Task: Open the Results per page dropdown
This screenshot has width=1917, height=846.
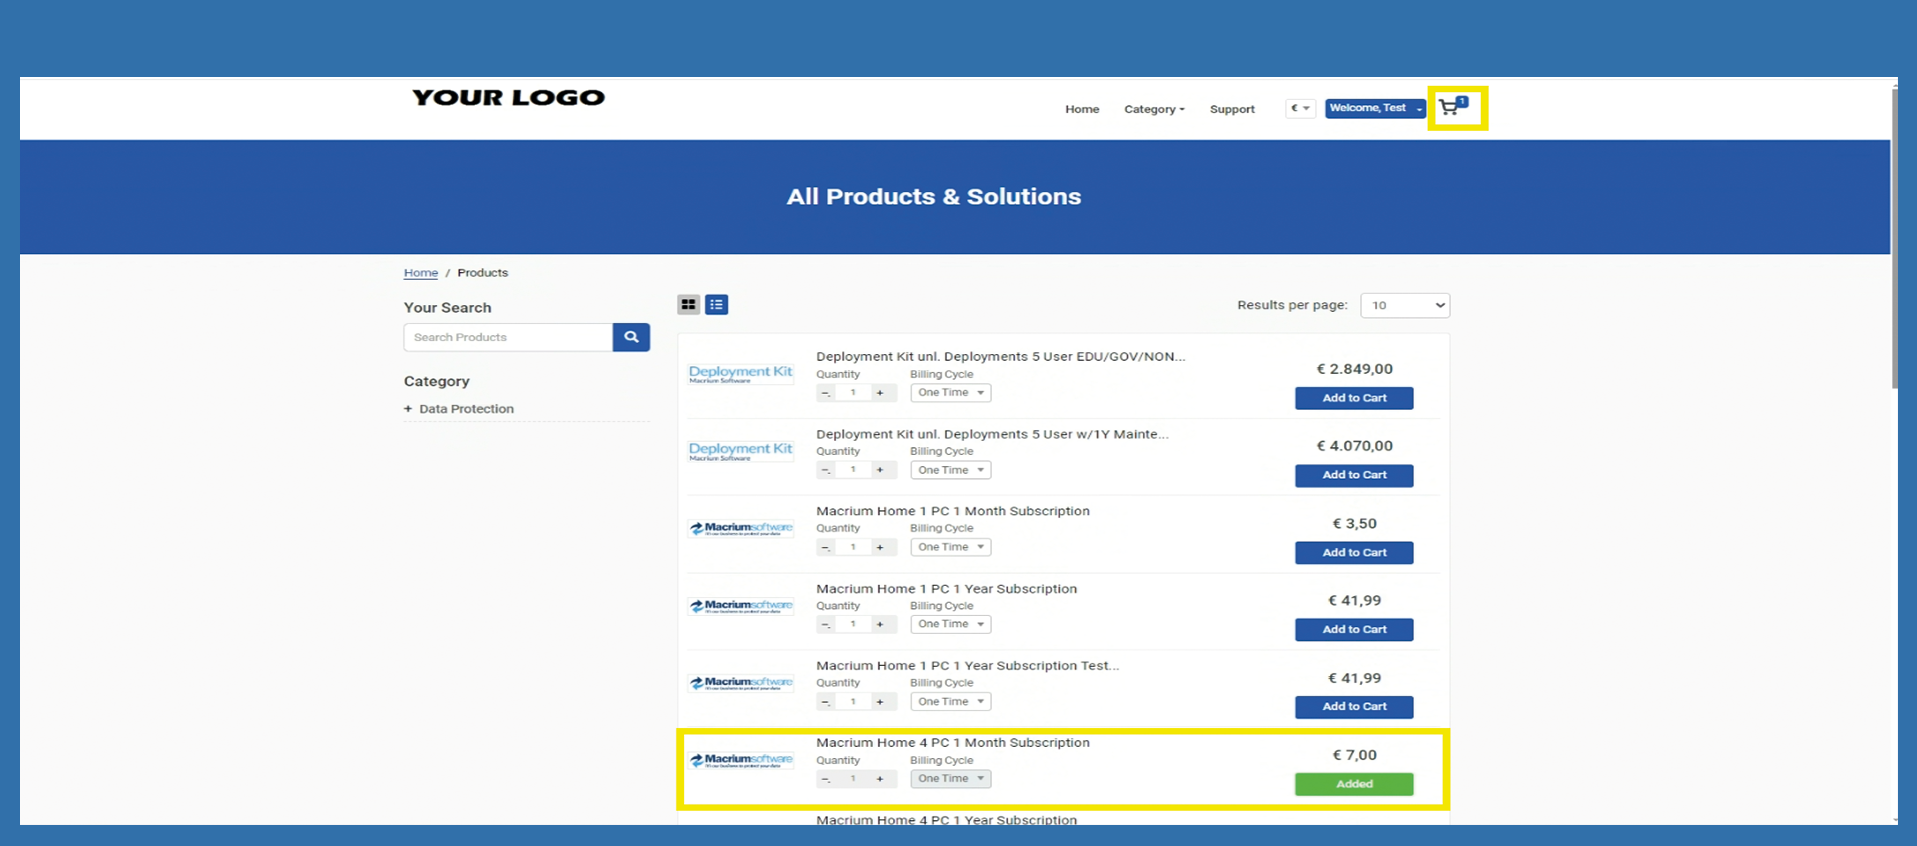Action: pos(1404,305)
